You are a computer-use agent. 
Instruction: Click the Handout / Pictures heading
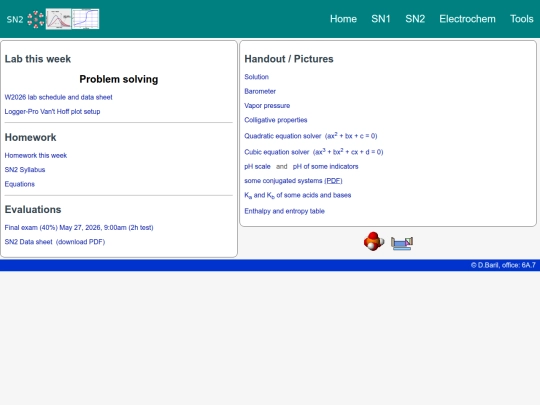(x=289, y=59)
